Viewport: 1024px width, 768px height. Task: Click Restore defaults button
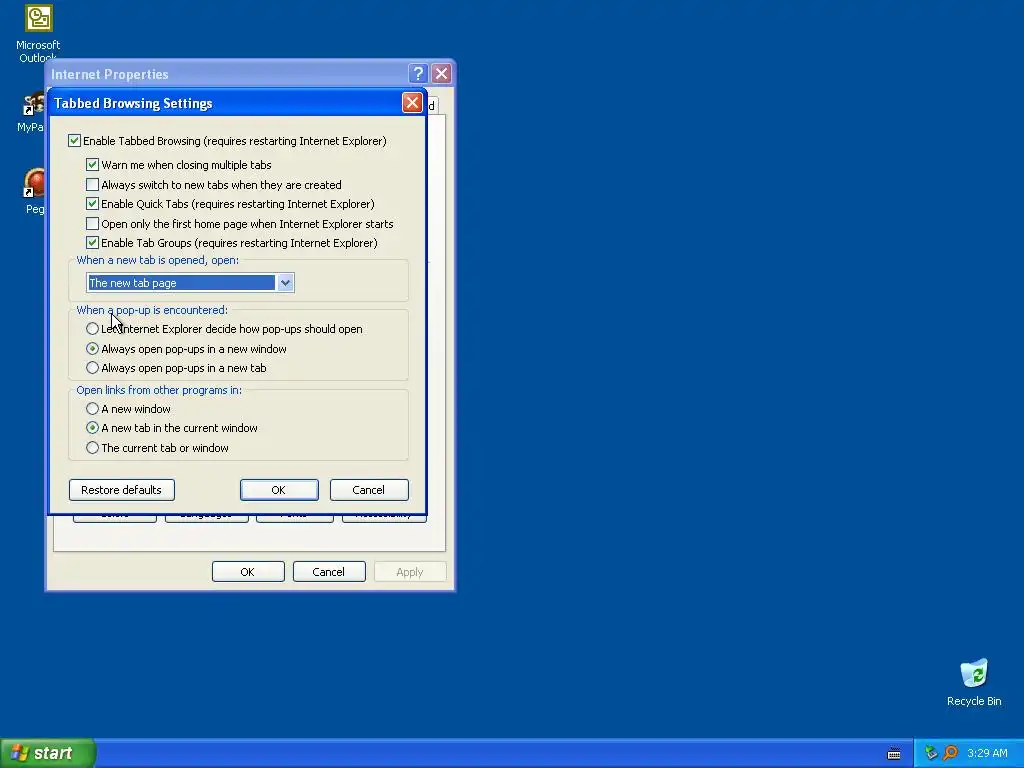121,490
